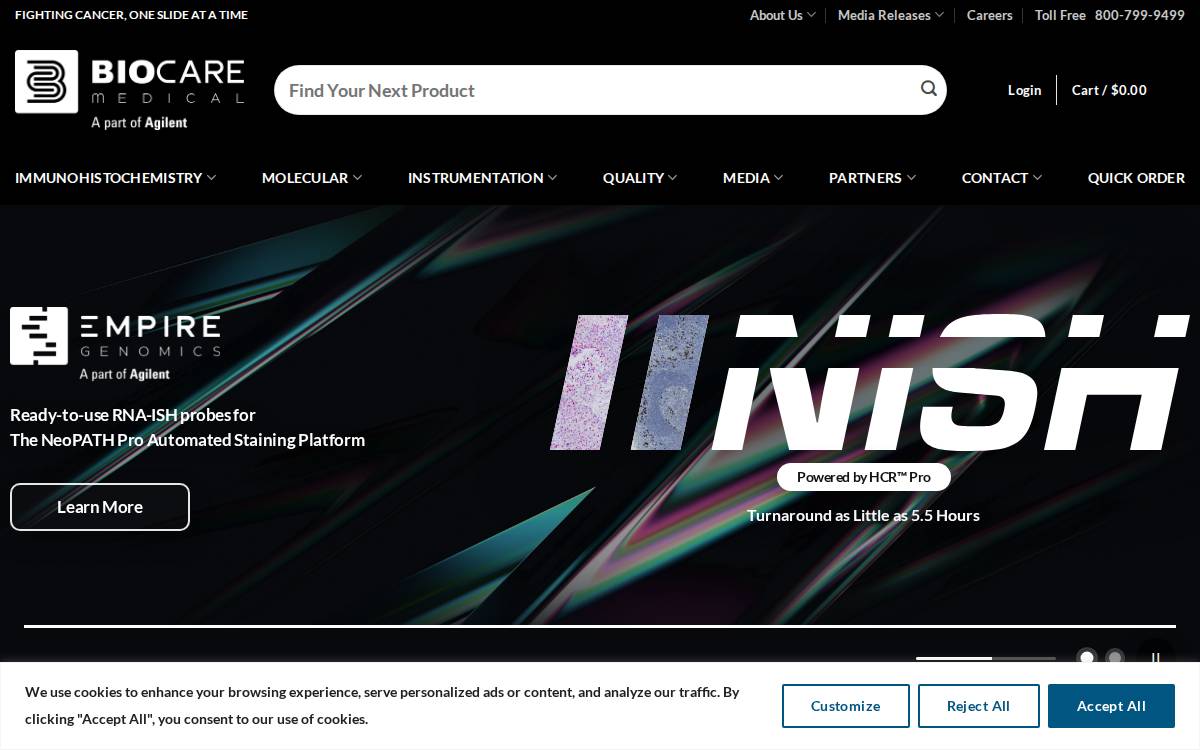Click the Powered by HCR Pro badge
This screenshot has height=750, width=1200.
[x=864, y=477]
